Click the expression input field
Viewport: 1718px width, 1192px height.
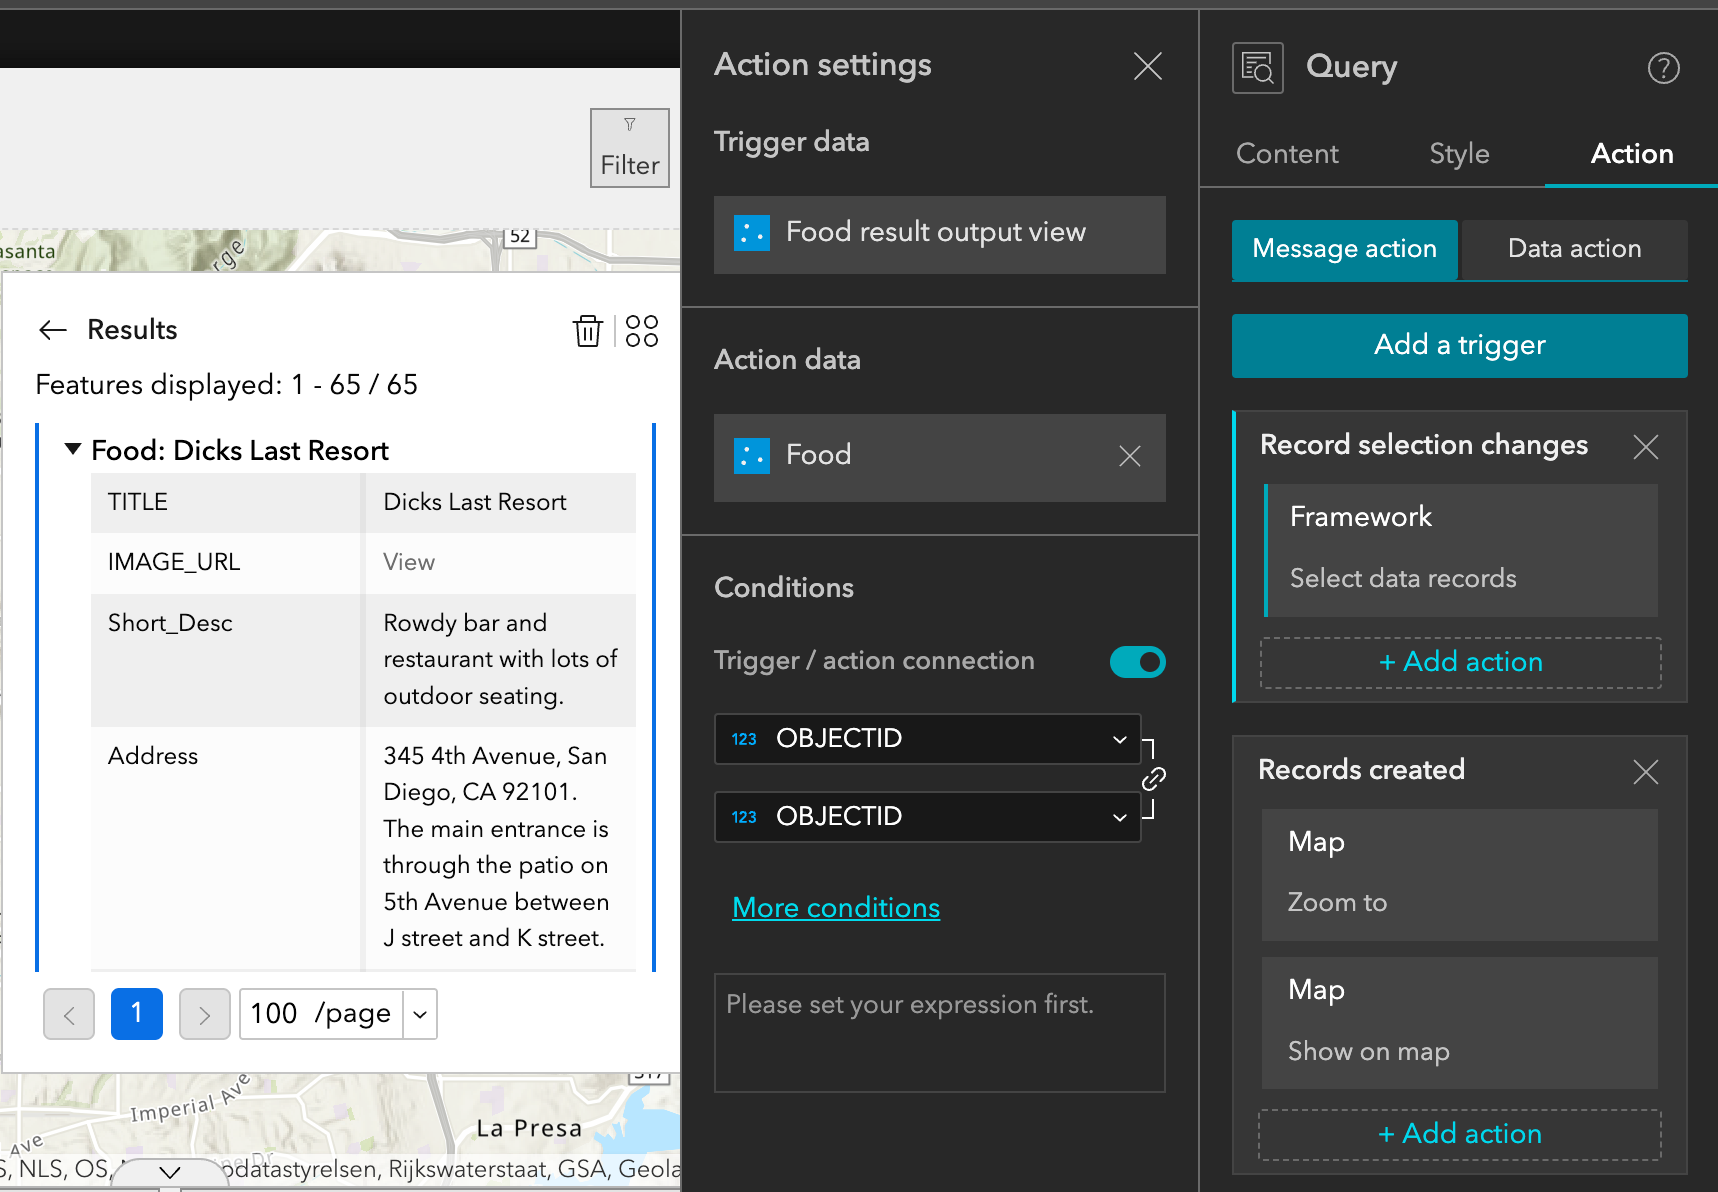(x=938, y=1032)
